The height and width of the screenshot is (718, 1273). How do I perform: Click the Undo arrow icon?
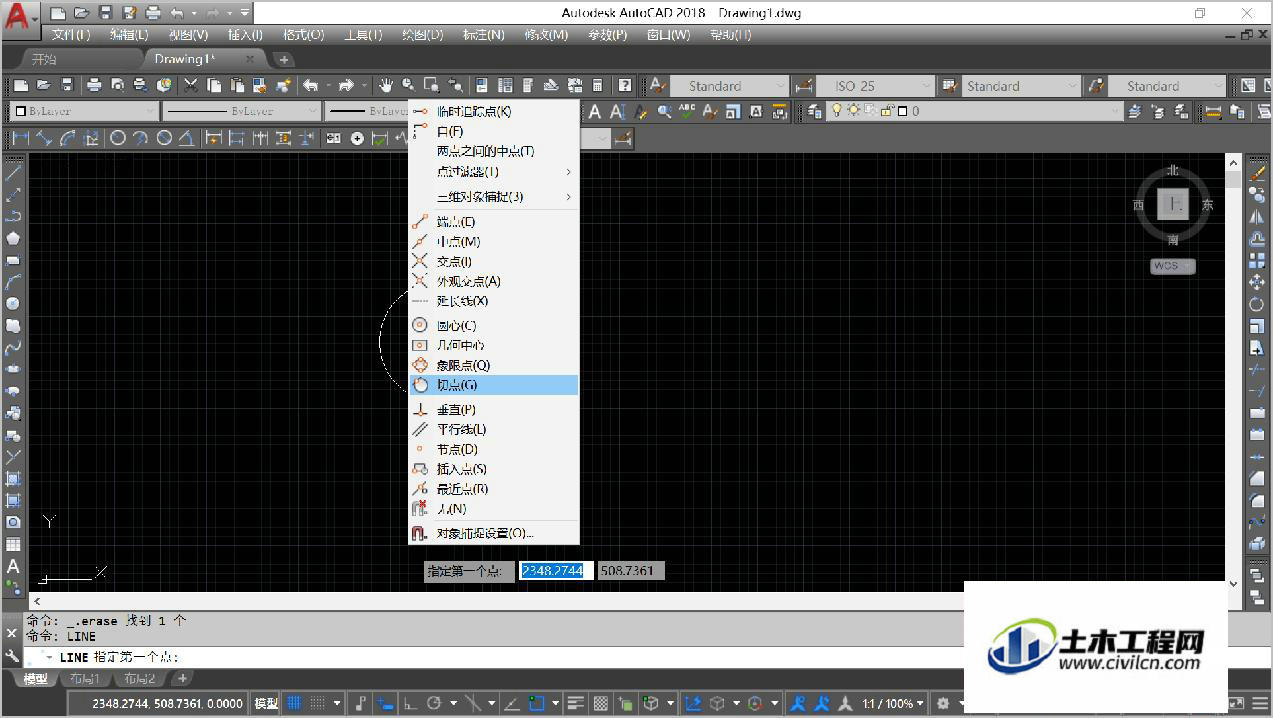tap(311, 86)
